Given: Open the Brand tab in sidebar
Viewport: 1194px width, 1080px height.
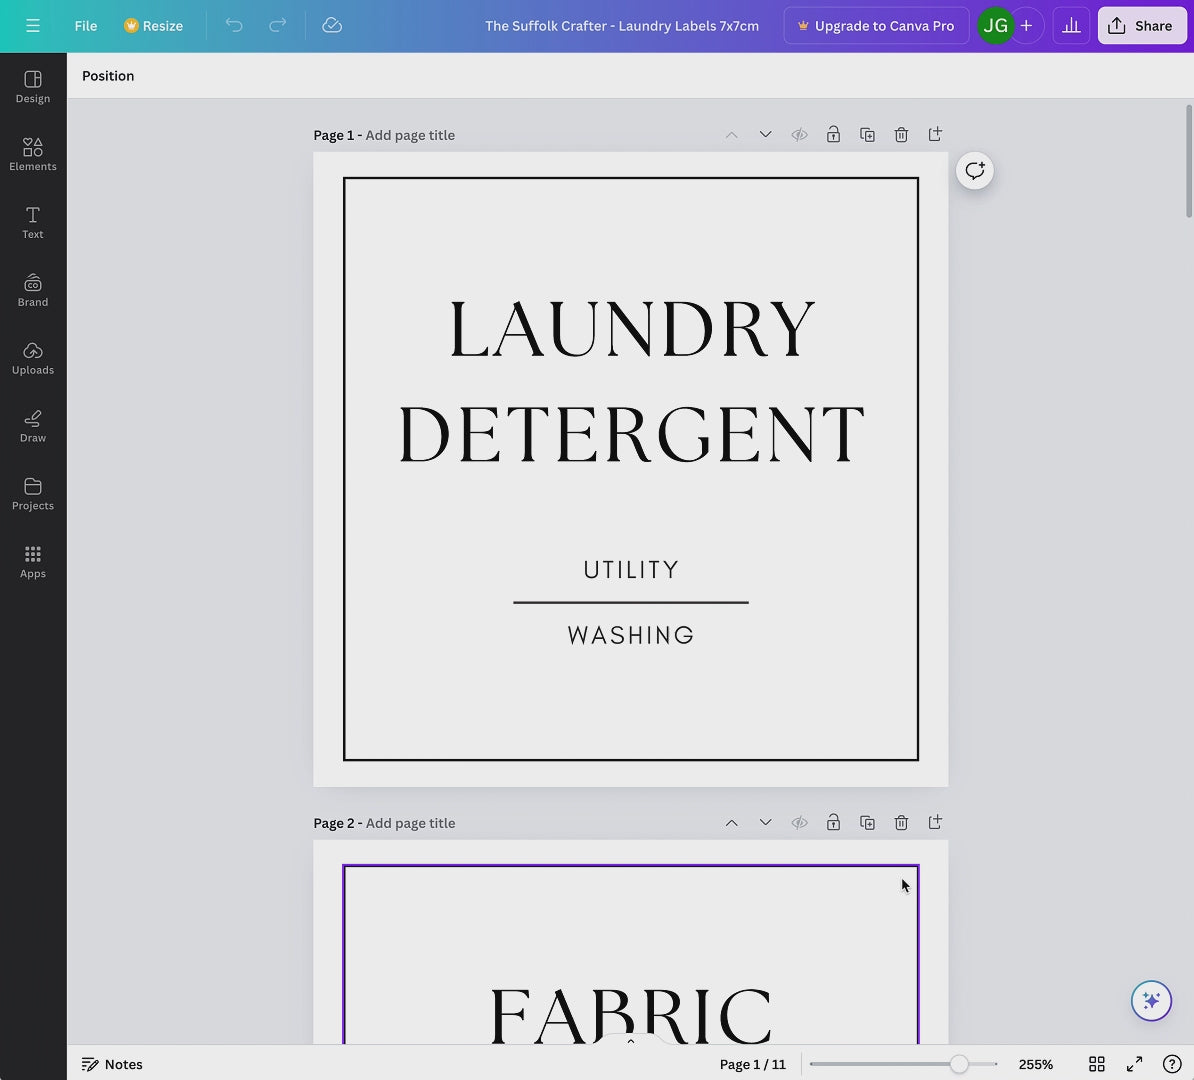Looking at the screenshot, I should tap(33, 290).
